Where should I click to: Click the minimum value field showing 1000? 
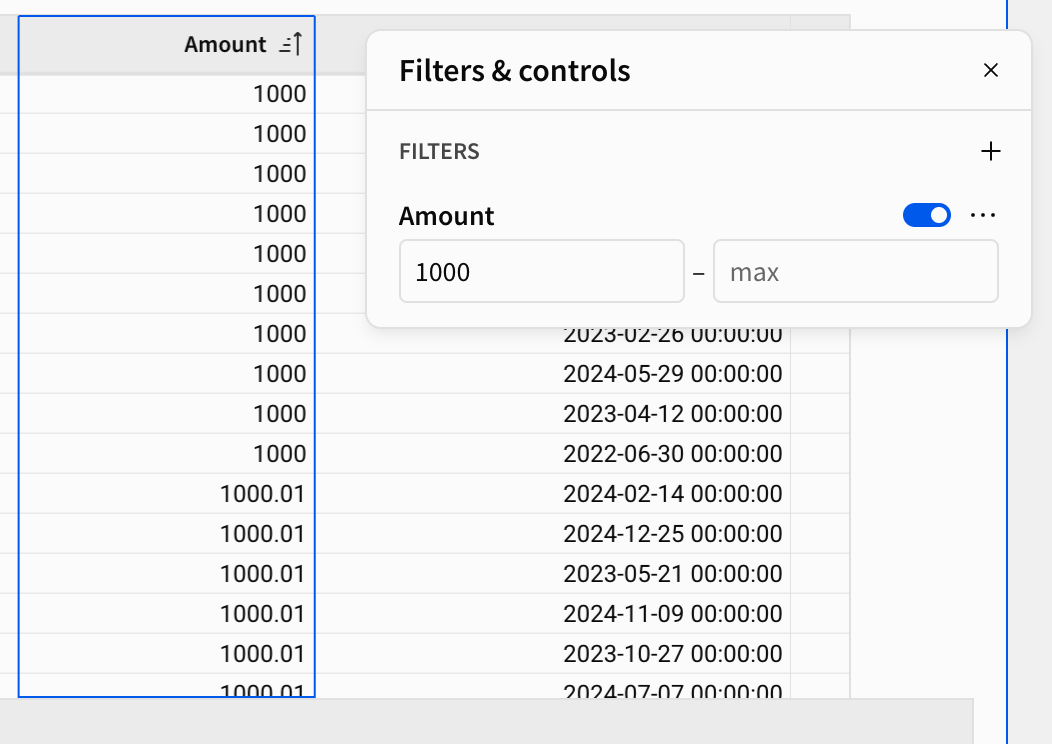(541, 271)
